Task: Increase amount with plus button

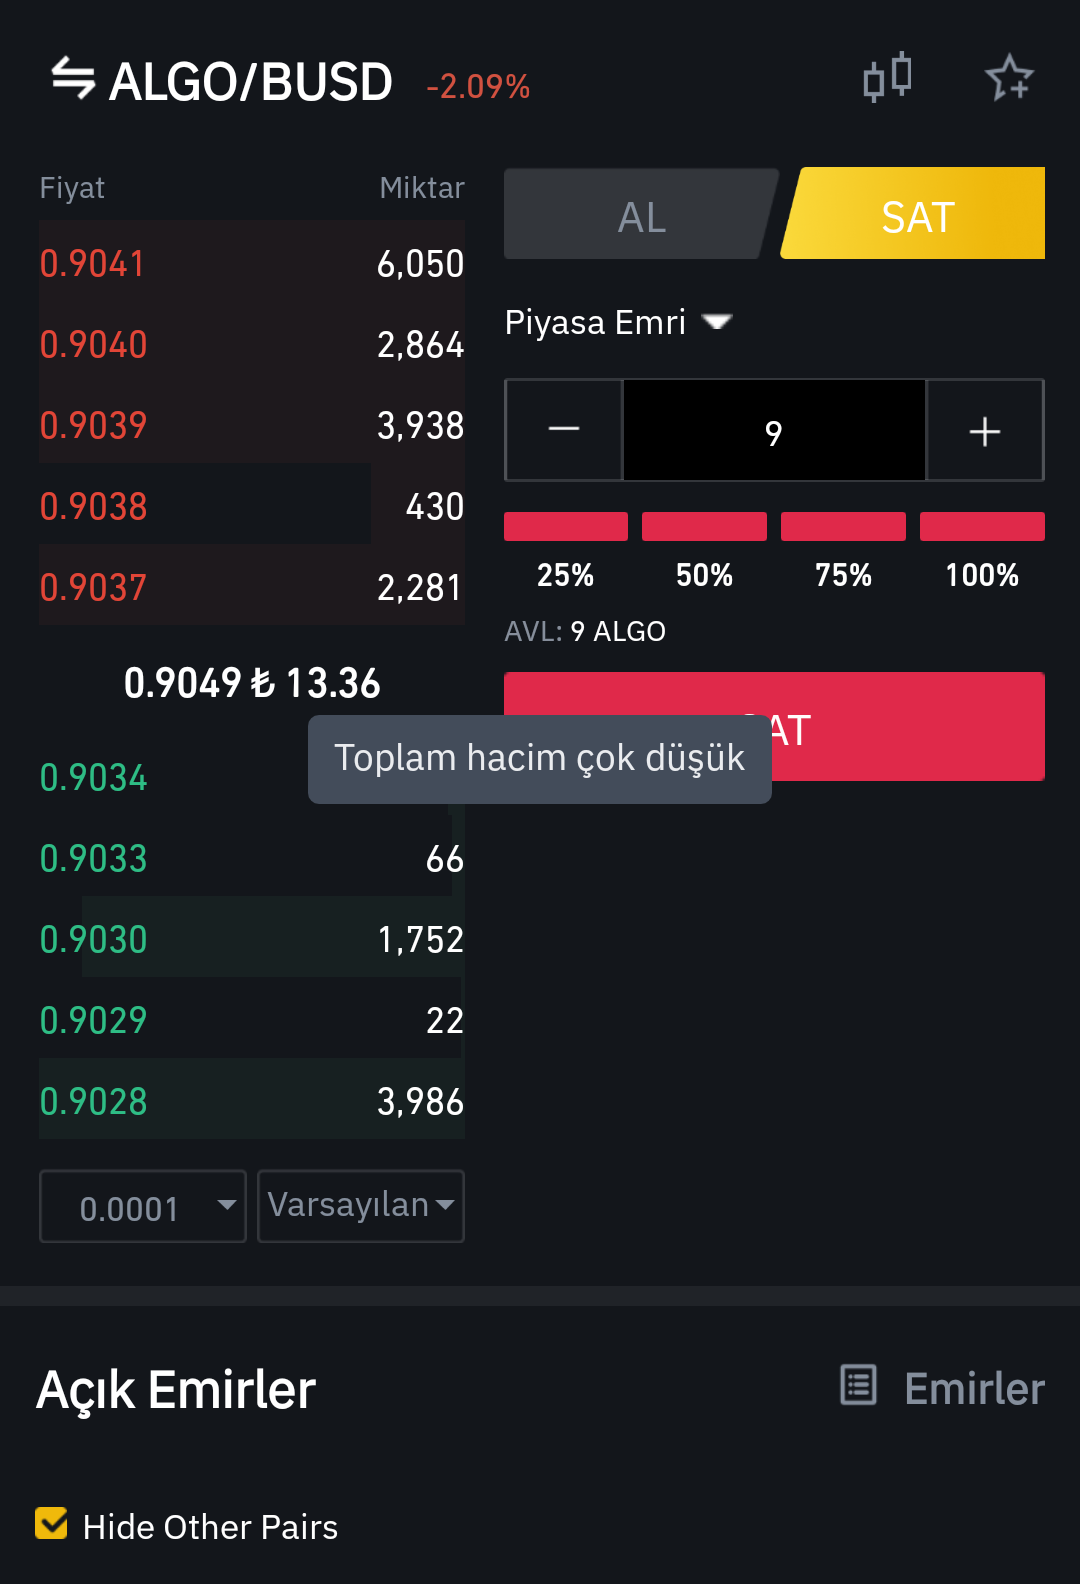Action: (x=985, y=430)
